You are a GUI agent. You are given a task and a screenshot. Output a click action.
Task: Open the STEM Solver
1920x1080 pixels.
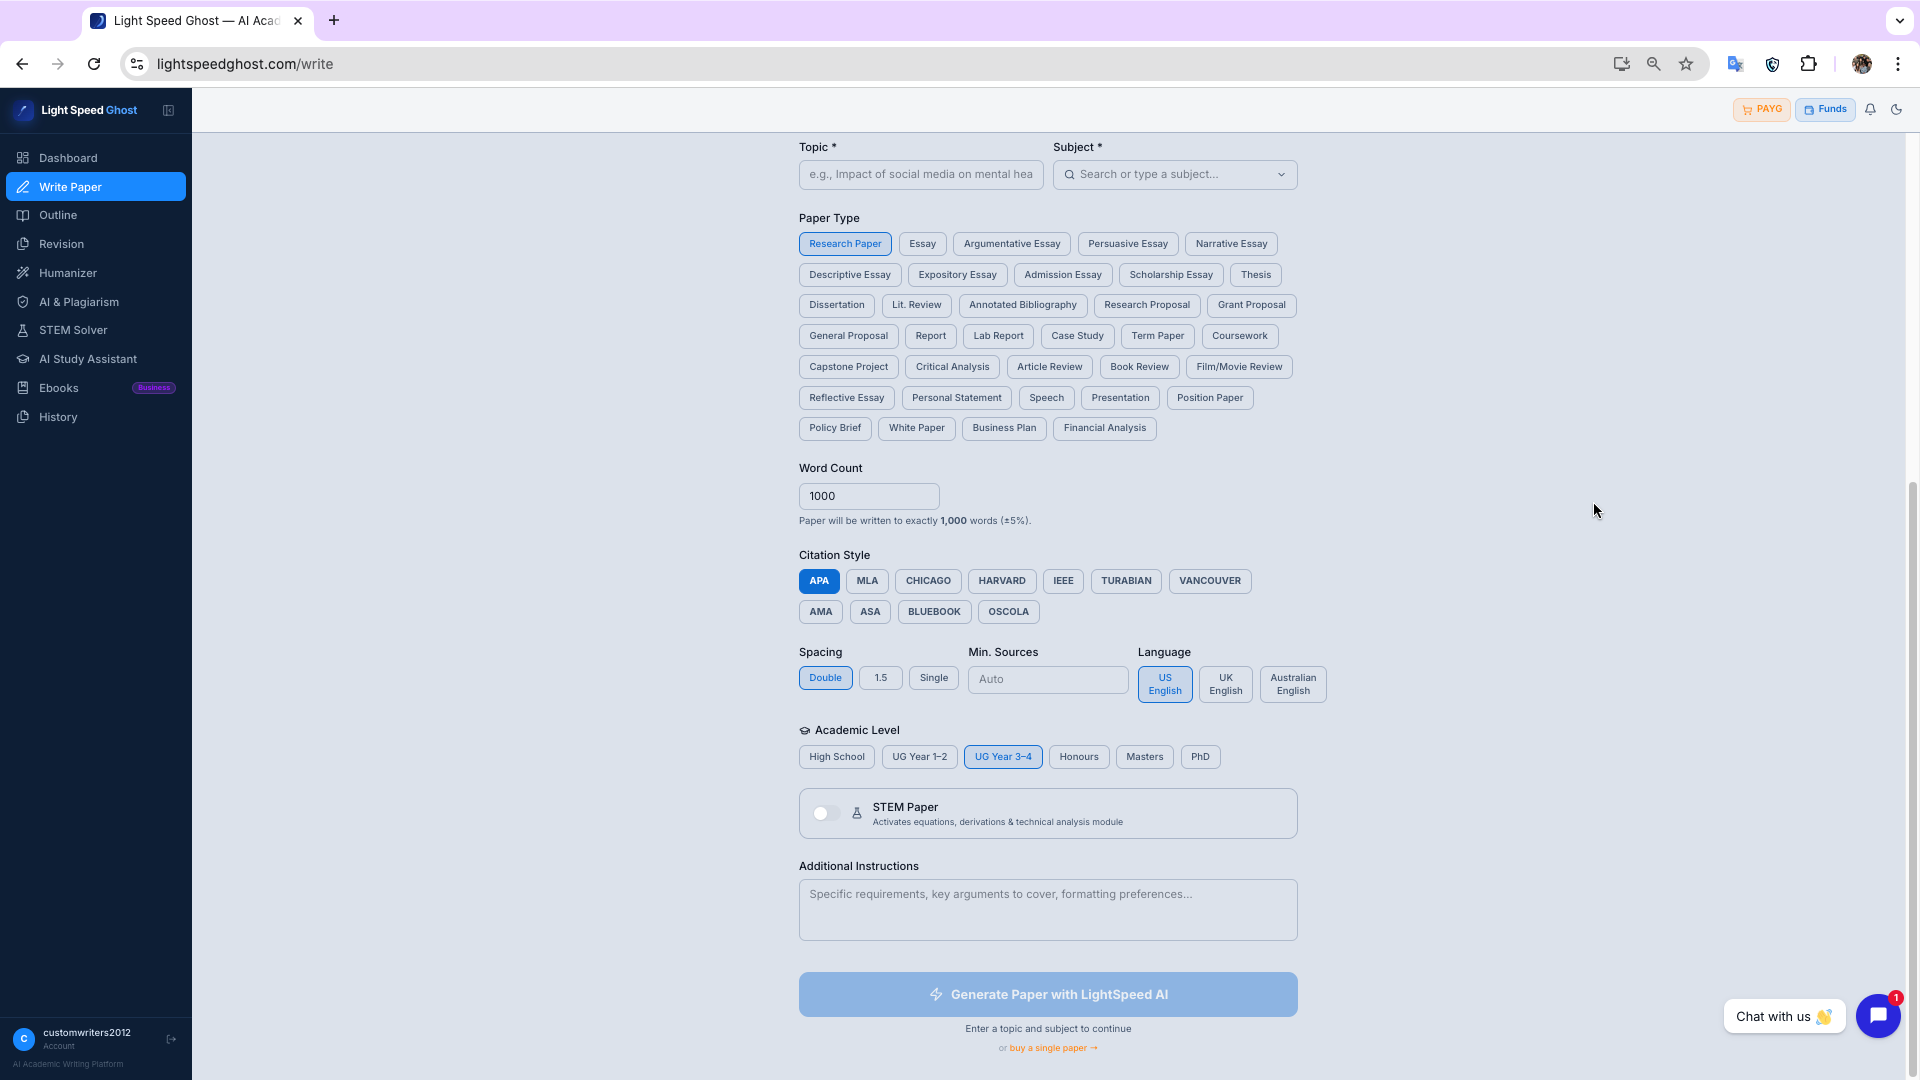pos(96,330)
